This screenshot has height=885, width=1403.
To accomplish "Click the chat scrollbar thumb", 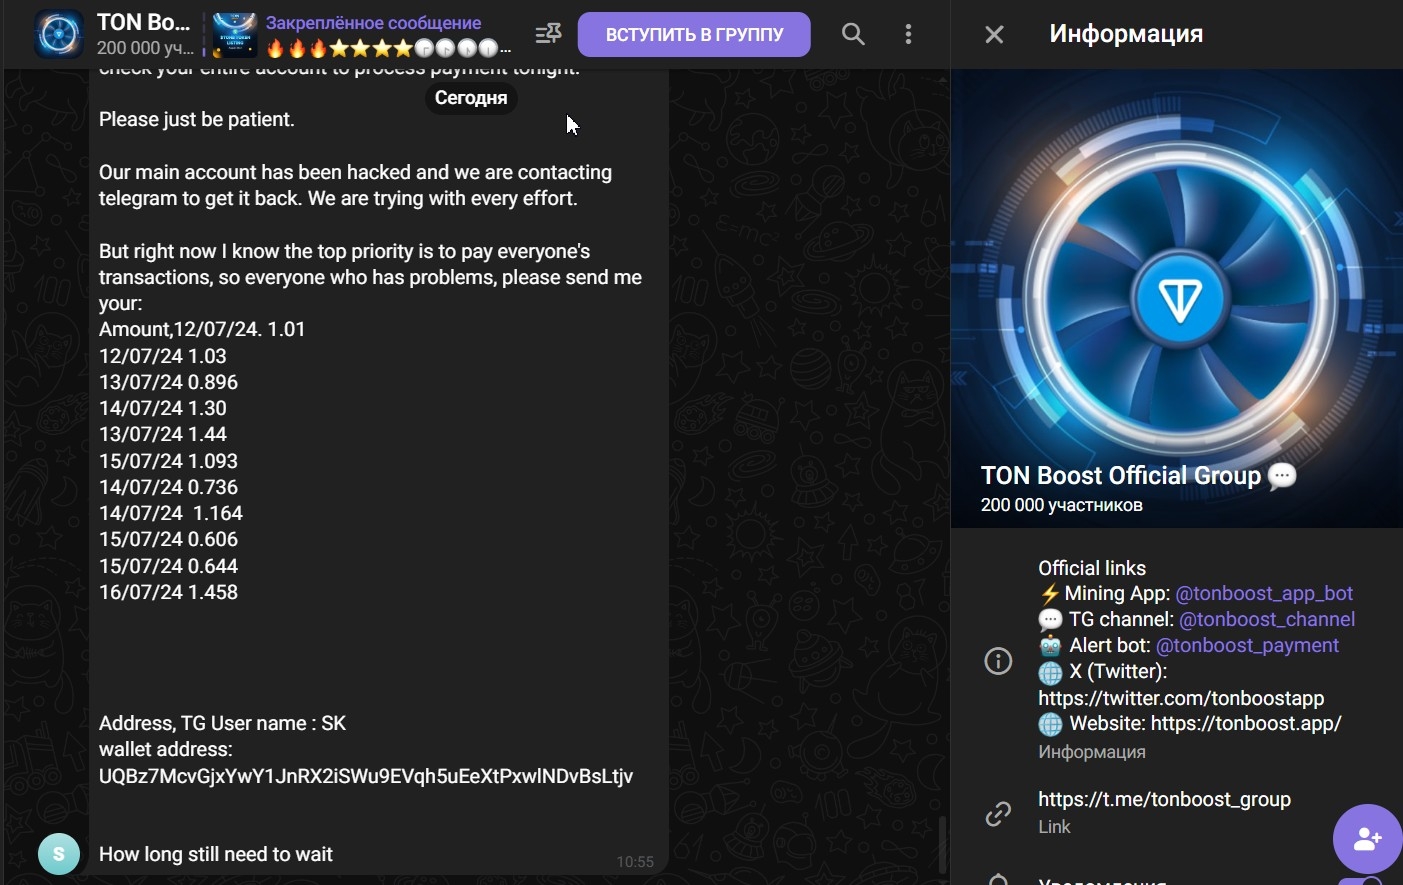I will pos(942,844).
